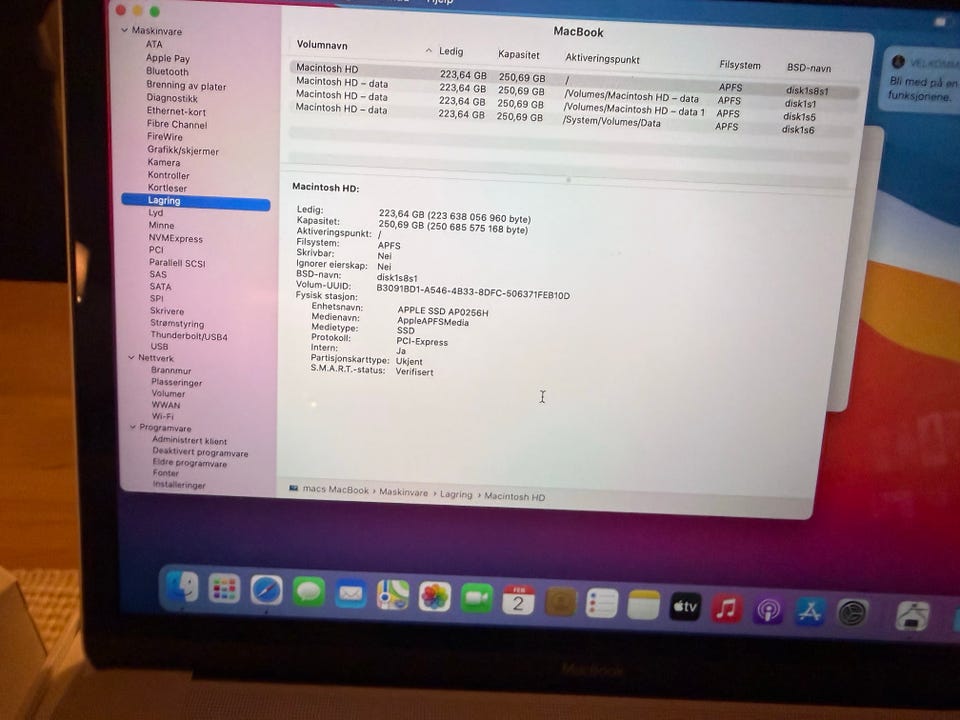The width and height of the screenshot is (960, 720).
Task: Select FireWire in sidebar
Action: tap(165, 137)
